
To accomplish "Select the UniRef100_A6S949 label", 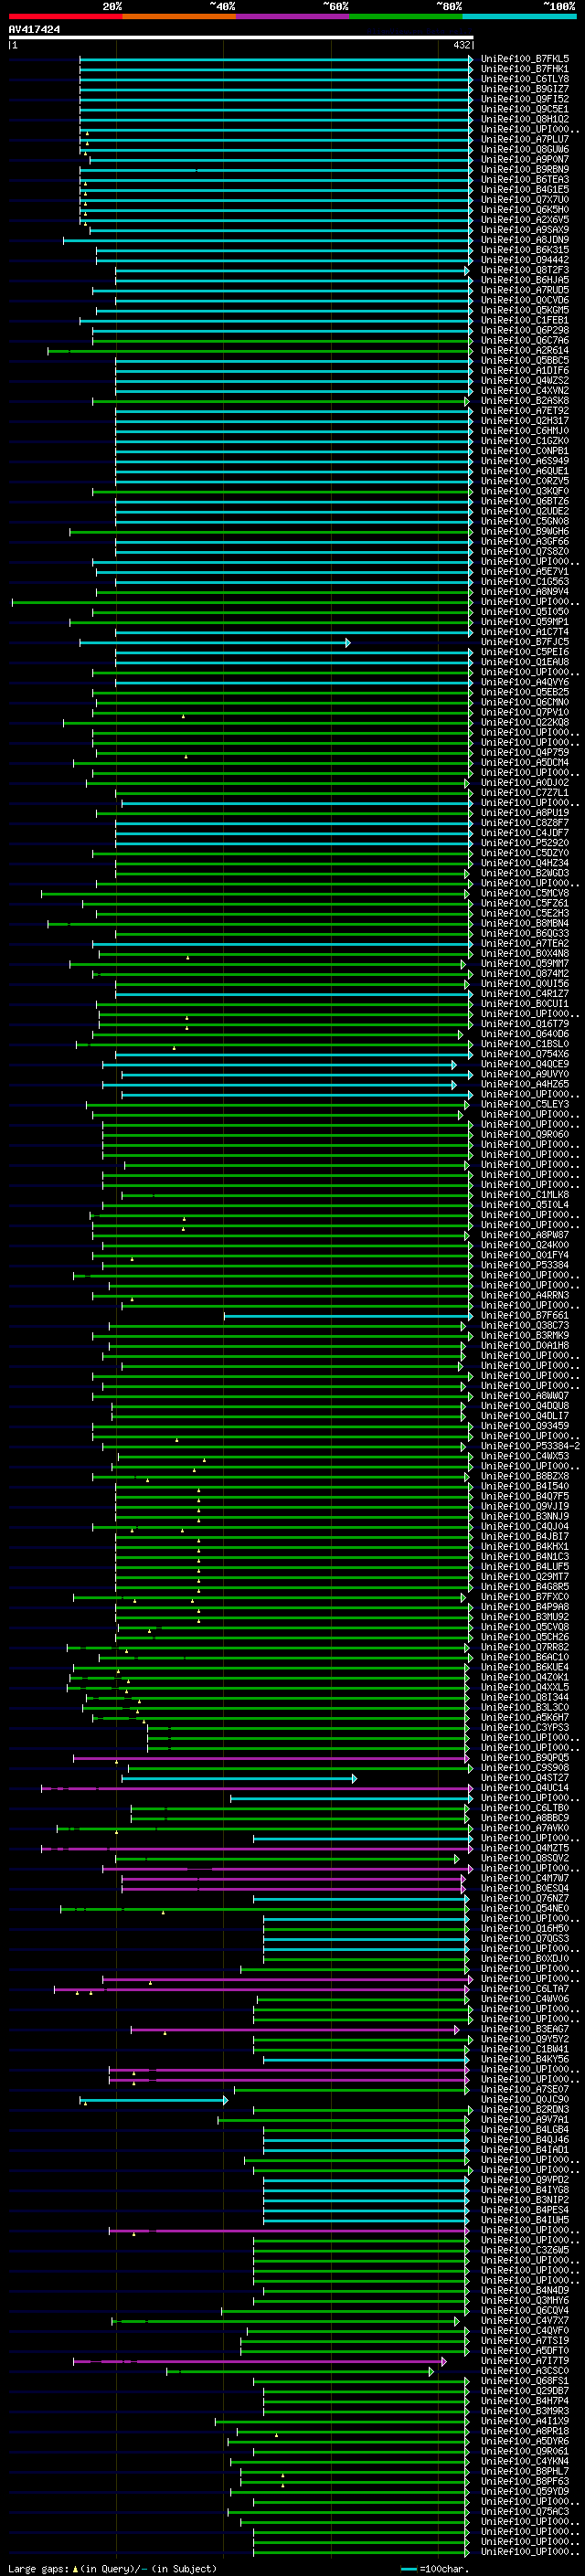I will click(525, 461).
